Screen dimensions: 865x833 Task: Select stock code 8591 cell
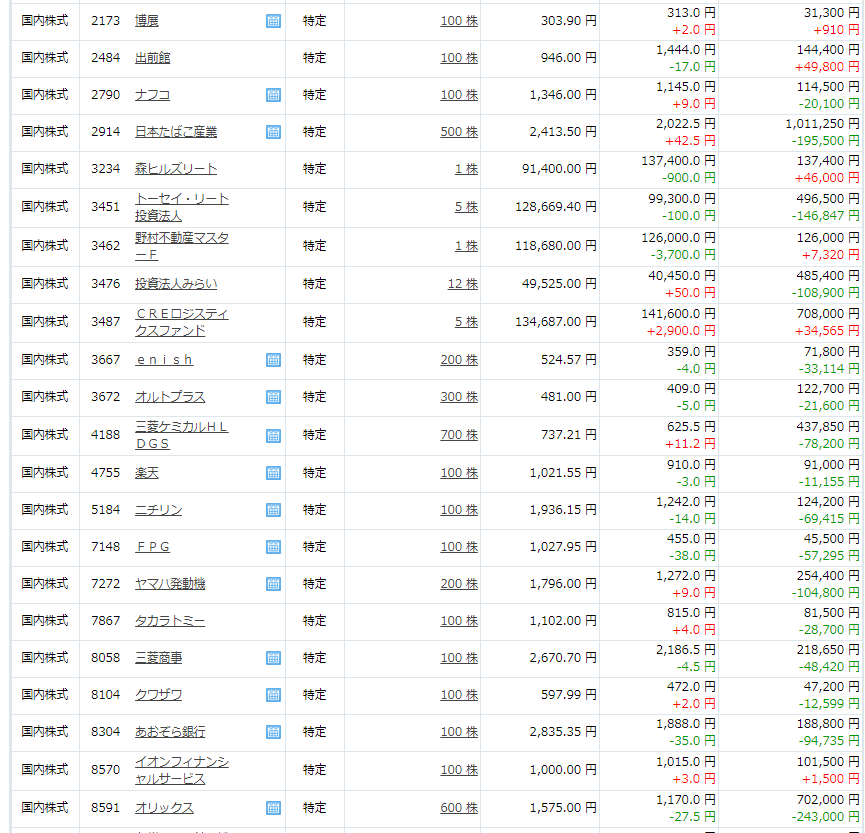105,808
